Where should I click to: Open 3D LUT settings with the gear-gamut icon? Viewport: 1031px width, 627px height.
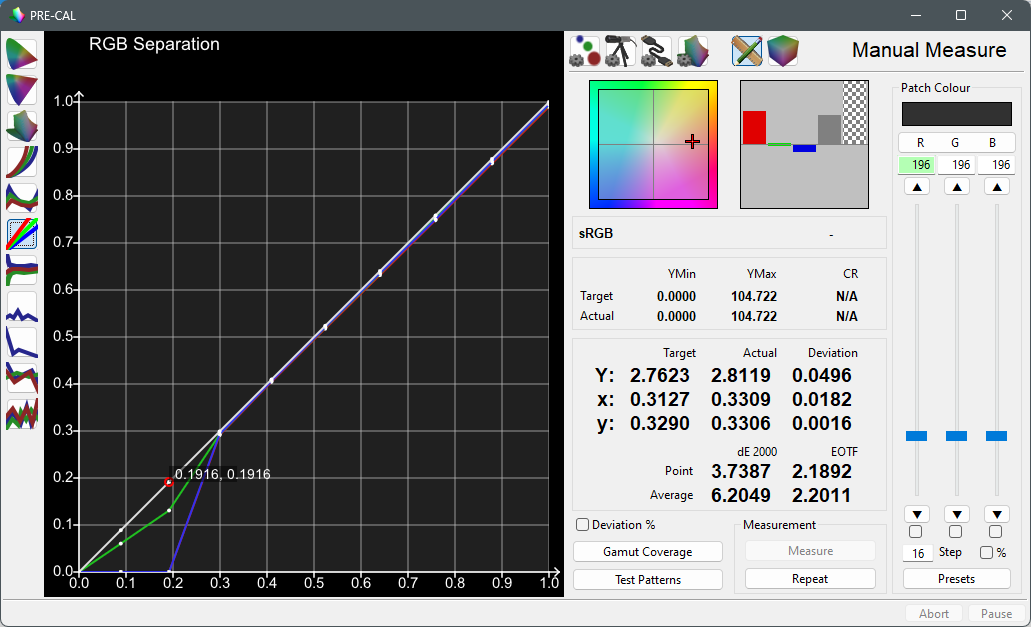[x=694, y=51]
